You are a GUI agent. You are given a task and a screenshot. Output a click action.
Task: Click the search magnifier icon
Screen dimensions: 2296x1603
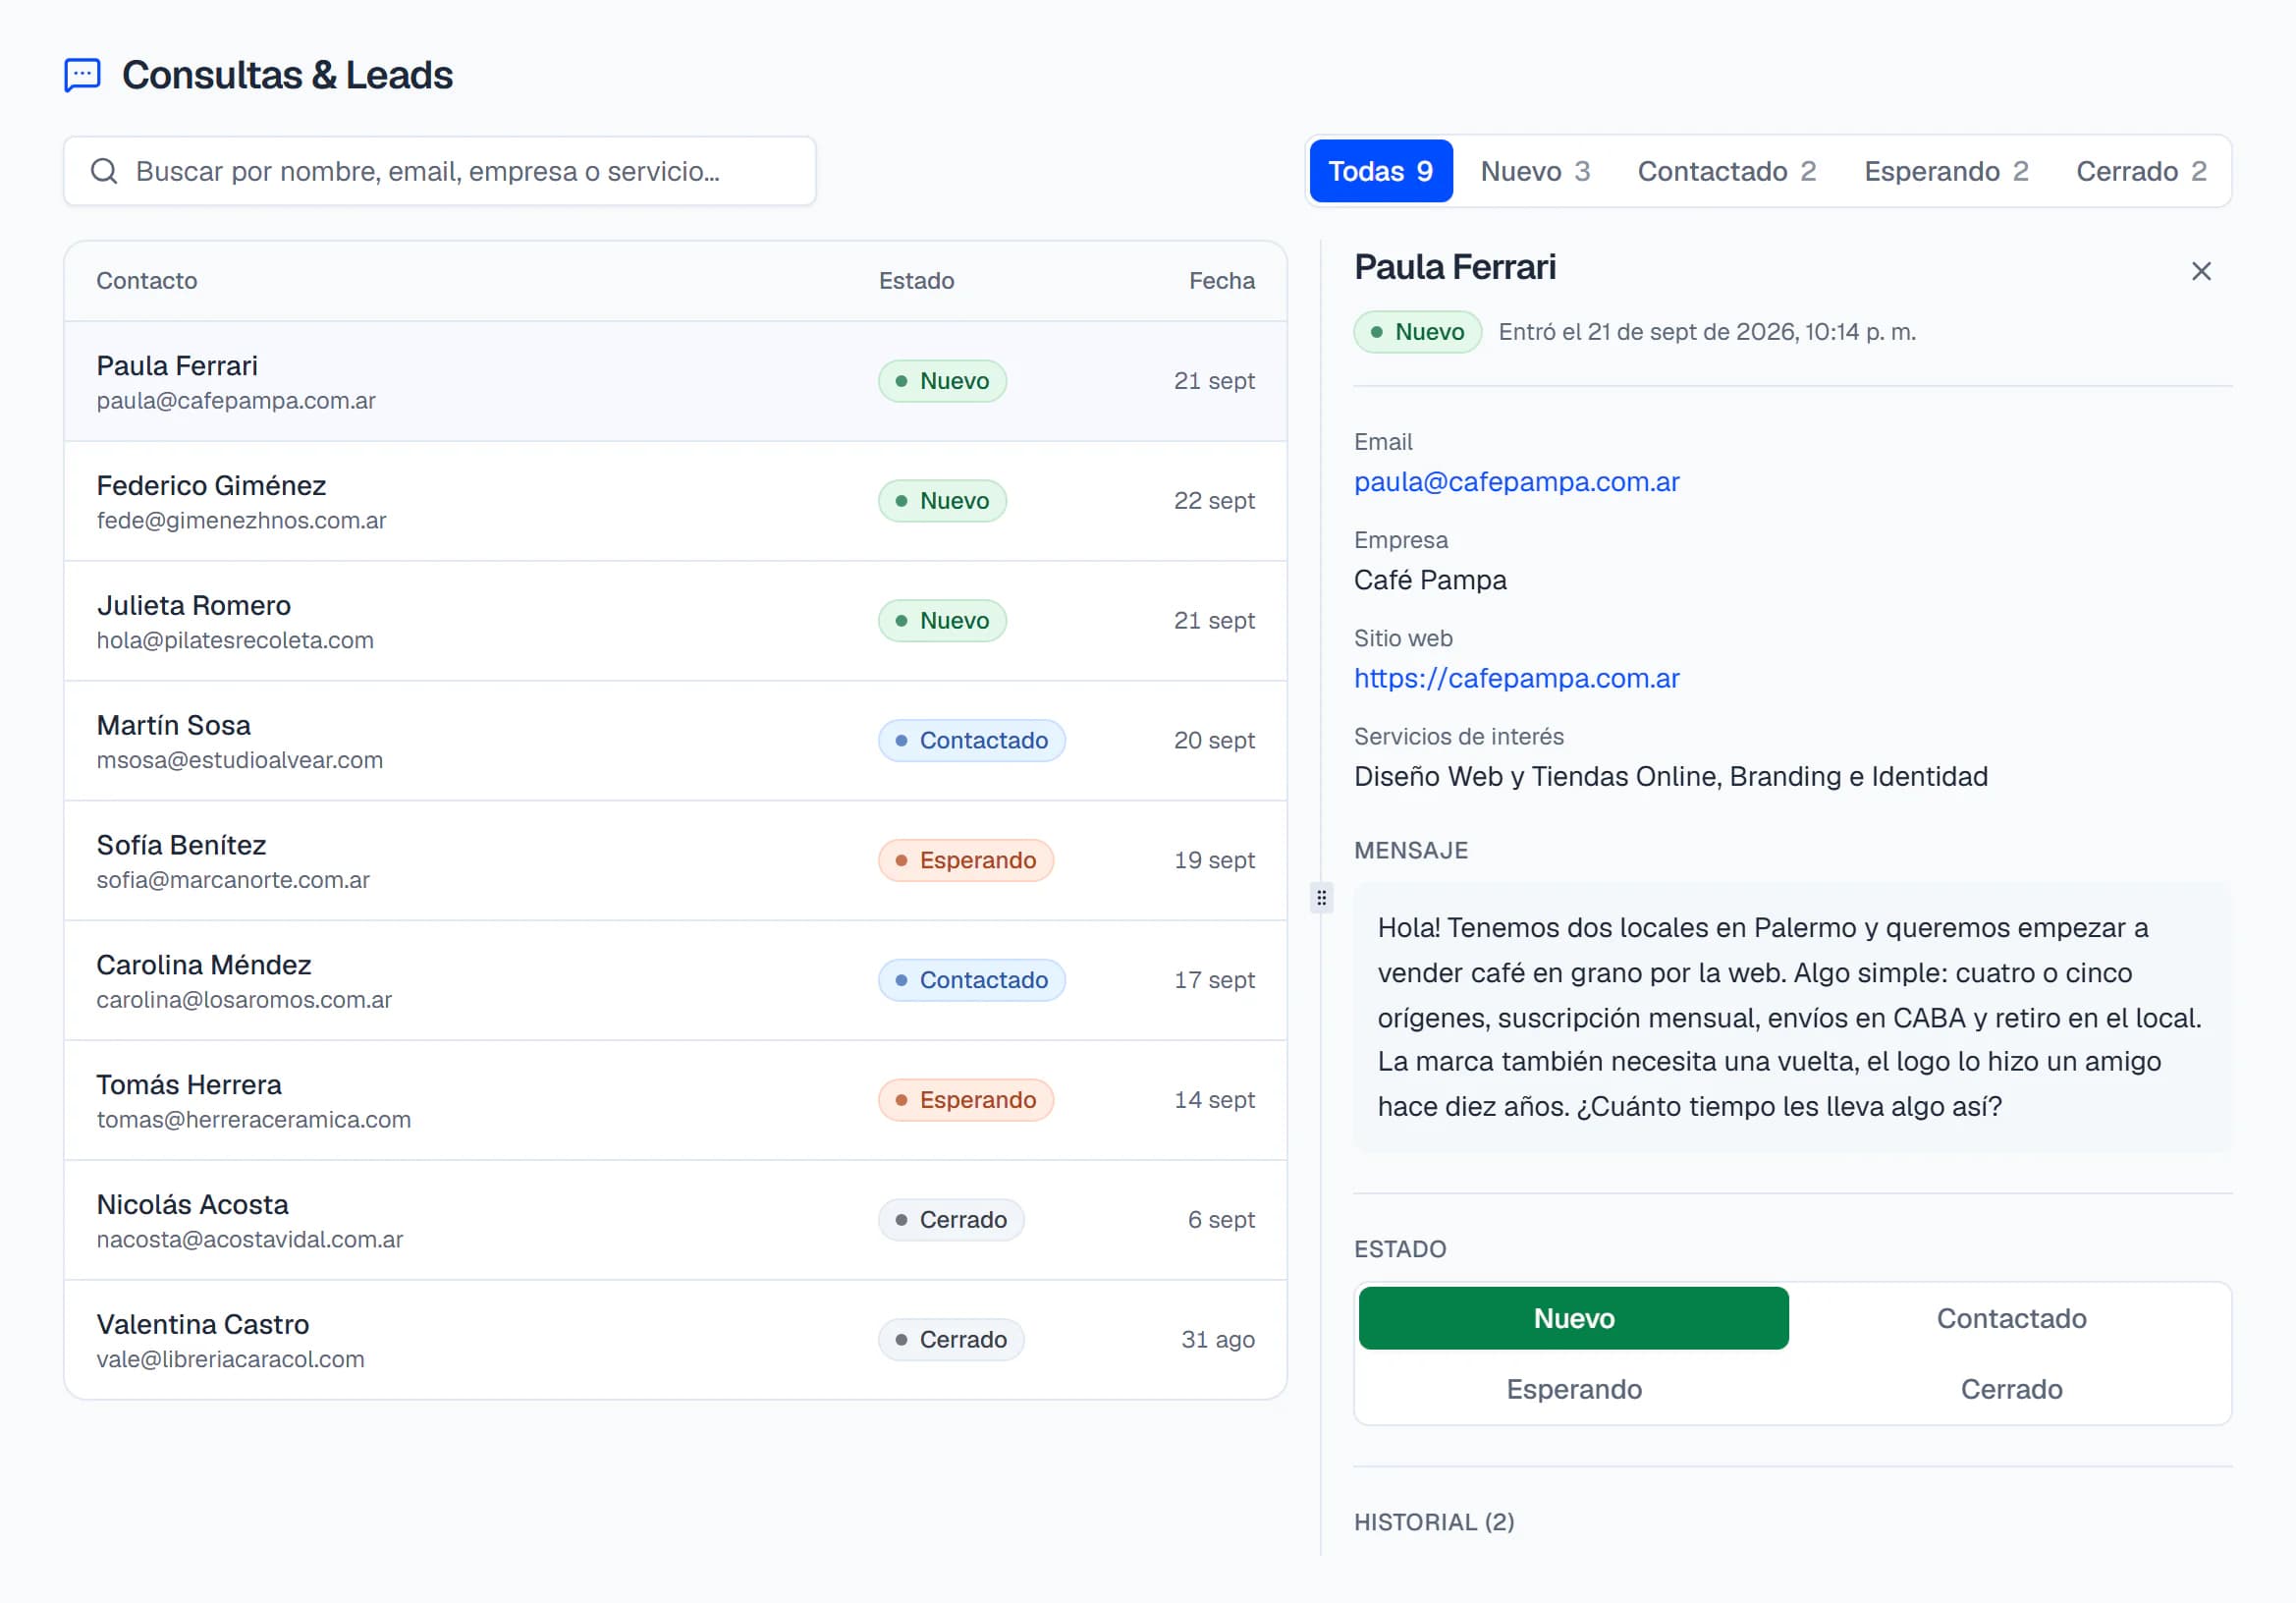click(104, 171)
